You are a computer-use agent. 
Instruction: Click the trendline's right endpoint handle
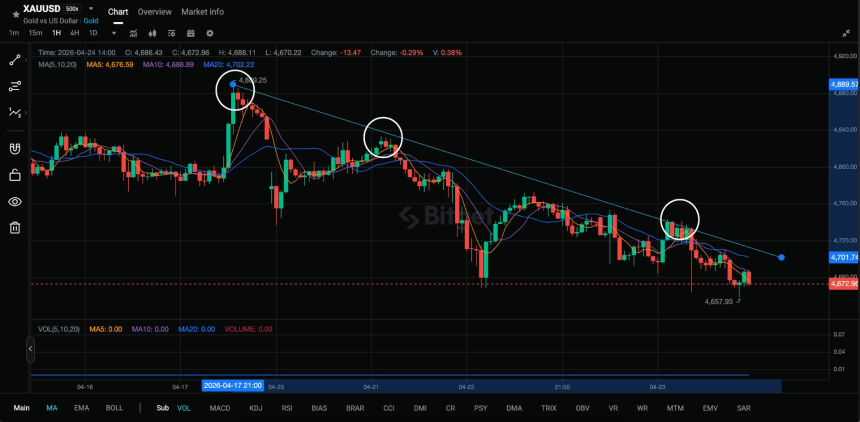pos(781,257)
